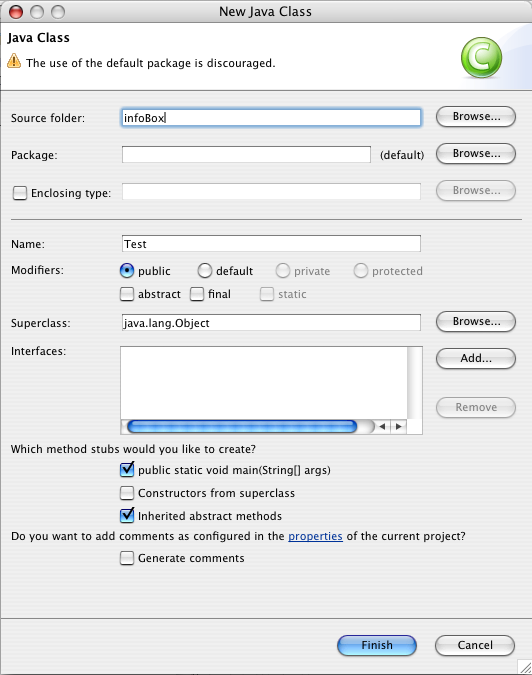Image resolution: width=532 pixels, height=675 pixels.
Task: Click right scroll arrow in Interfaces list
Action: (399, 427)
